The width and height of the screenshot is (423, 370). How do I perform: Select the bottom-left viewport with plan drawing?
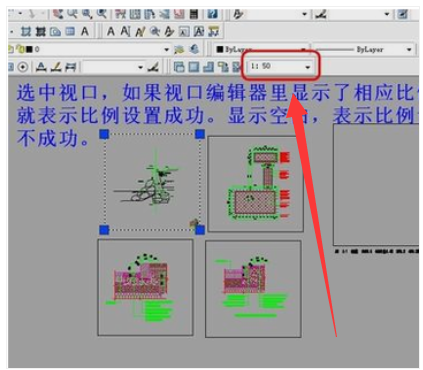145,287
